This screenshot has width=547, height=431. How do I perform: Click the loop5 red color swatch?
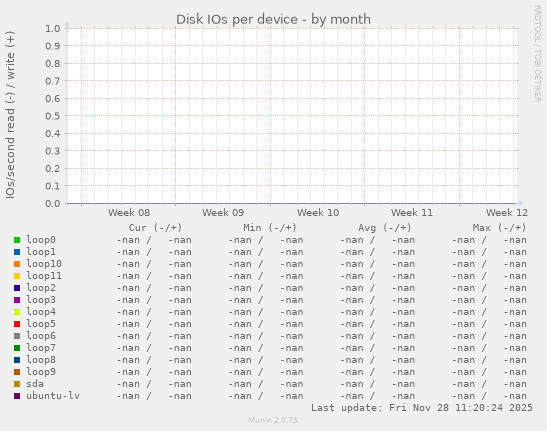[x=17, y=324]
